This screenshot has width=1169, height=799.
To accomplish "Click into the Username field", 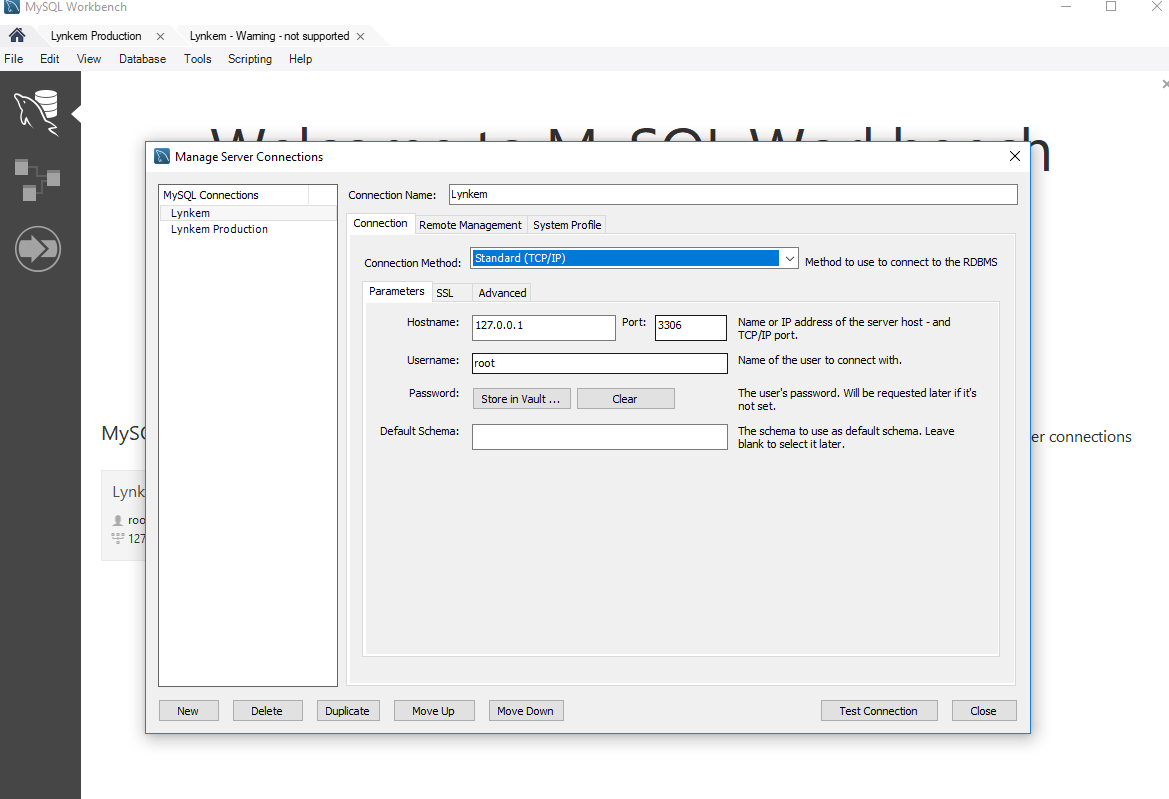I will click(599, 363).
